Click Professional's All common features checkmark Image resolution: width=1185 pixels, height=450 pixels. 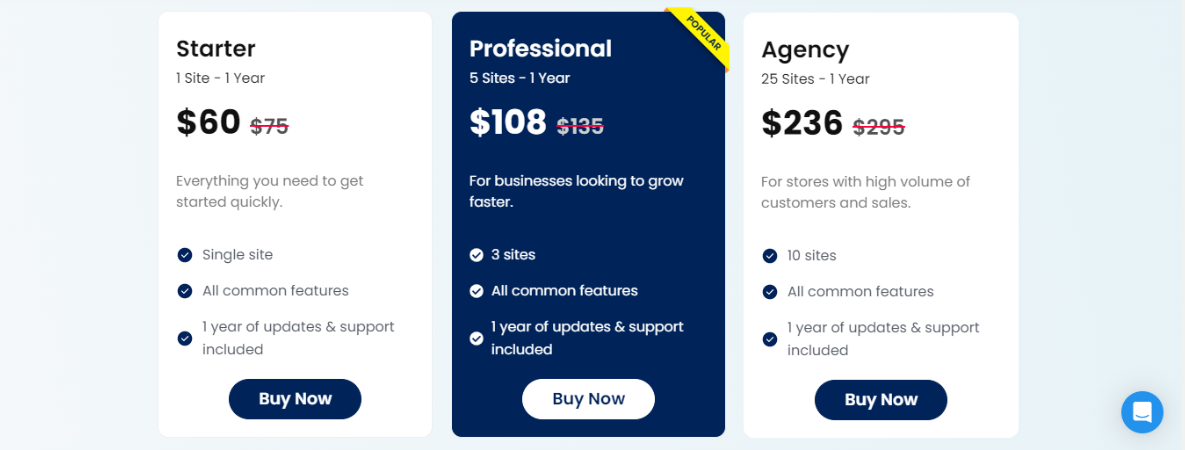pyautogui.click(x=477, y=291)
